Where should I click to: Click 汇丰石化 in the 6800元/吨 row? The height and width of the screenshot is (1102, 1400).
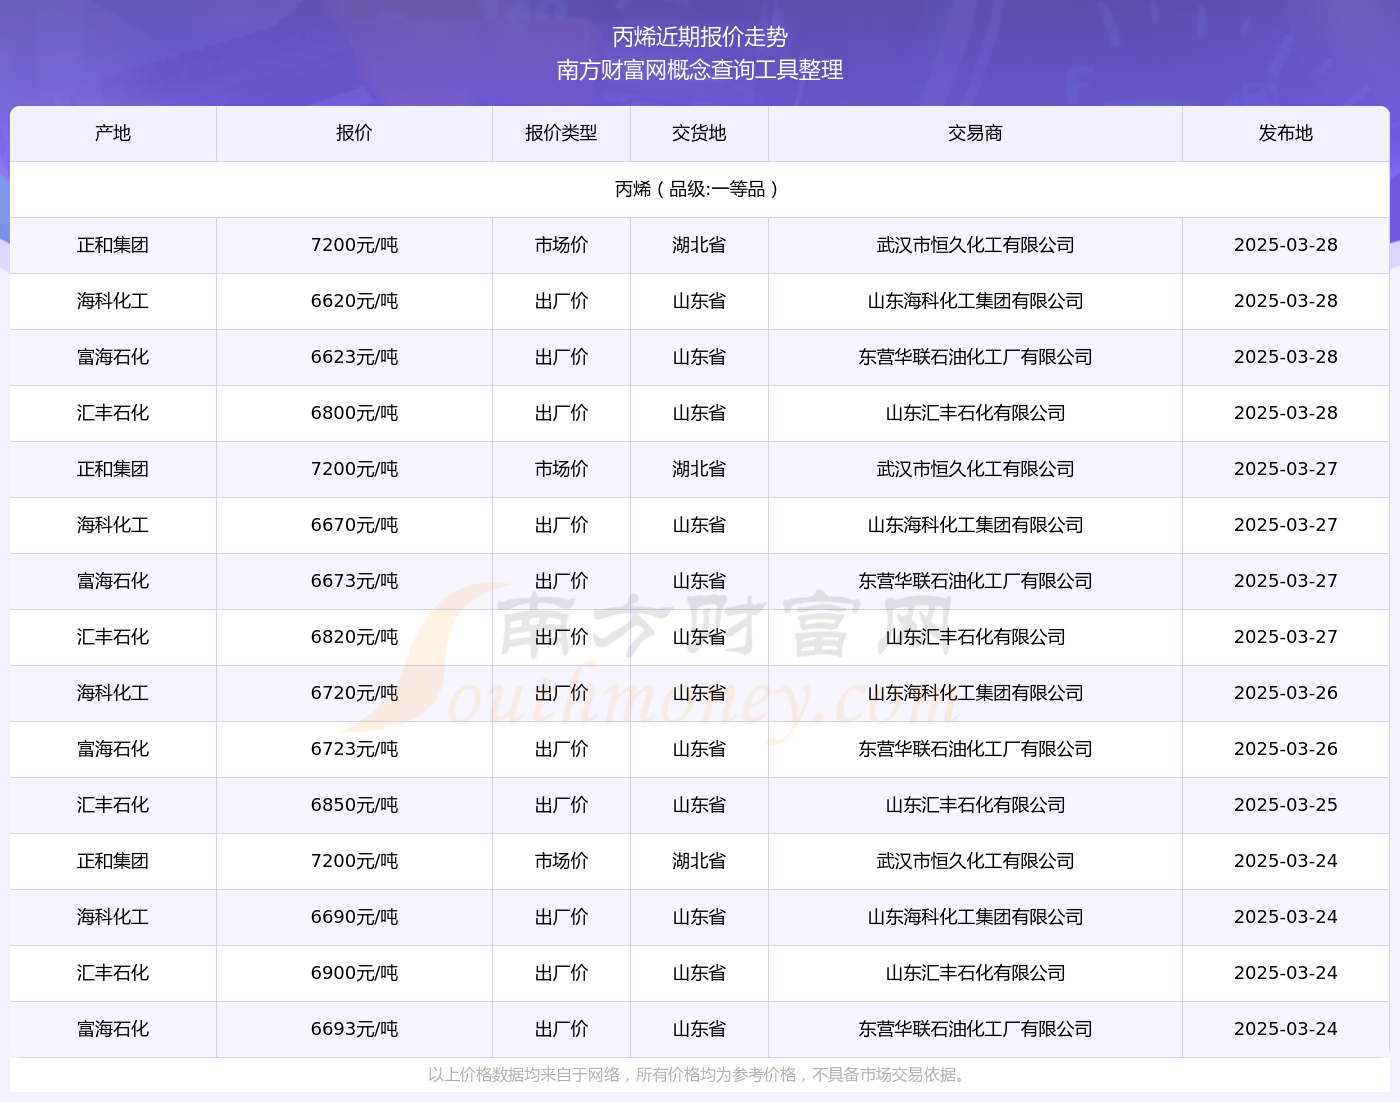(x=113, y=413)
